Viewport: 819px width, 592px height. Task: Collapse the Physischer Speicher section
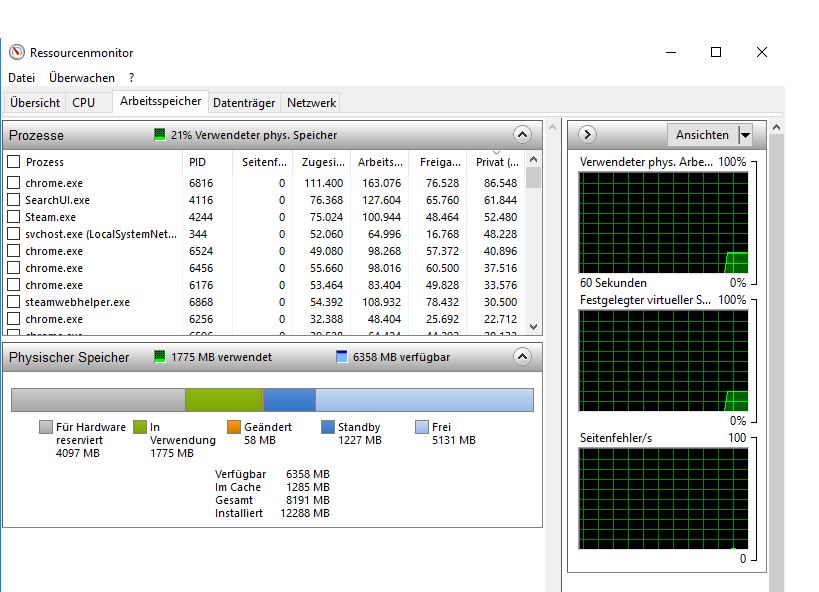[522, 357]
